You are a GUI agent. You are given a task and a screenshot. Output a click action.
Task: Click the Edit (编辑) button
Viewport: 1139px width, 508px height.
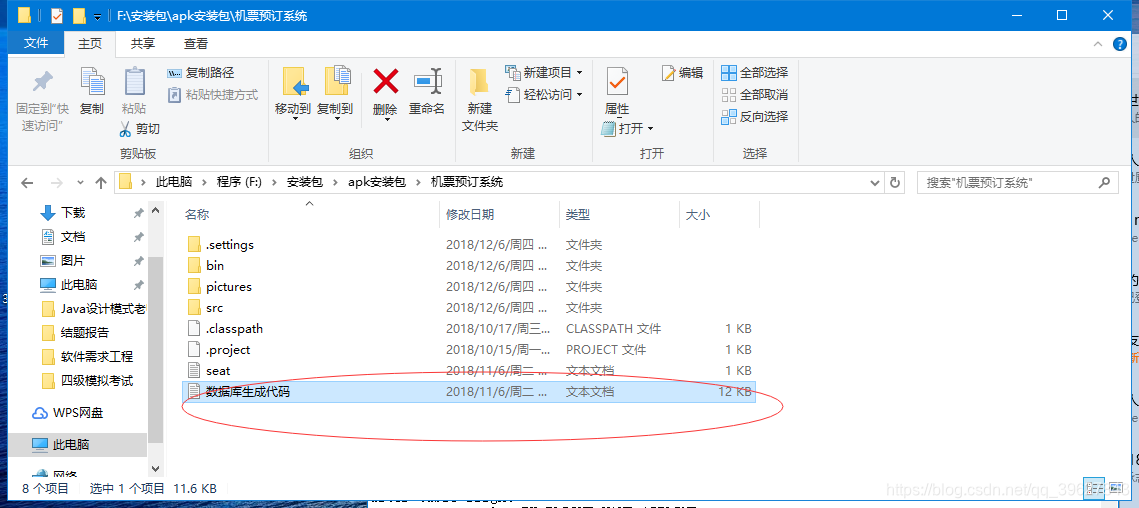coord(682,73)
